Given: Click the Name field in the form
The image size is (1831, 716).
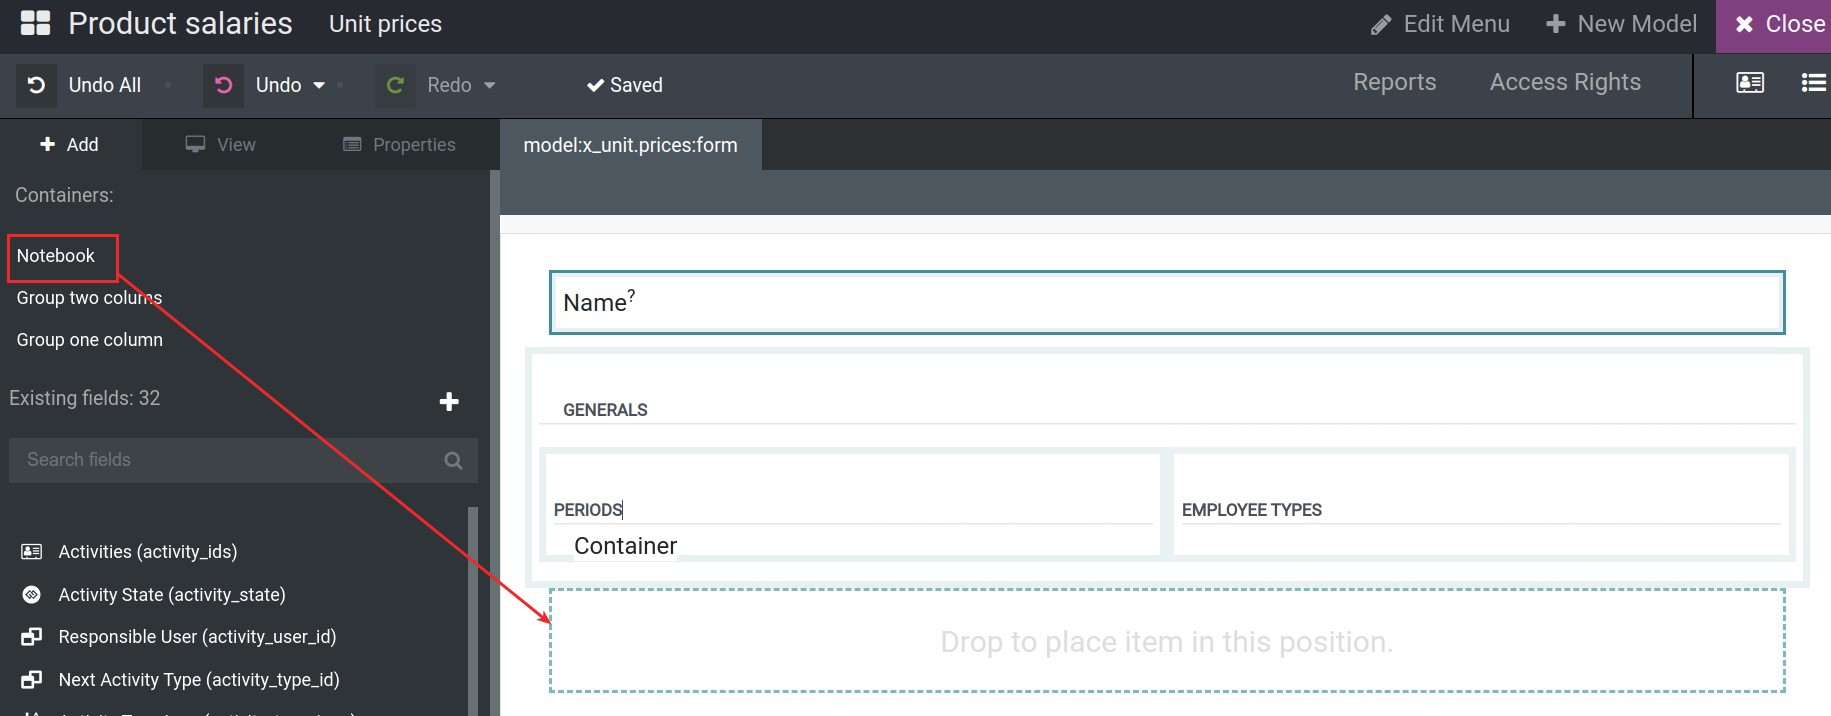Looking at the screenshot, I should pos(1167,302).
